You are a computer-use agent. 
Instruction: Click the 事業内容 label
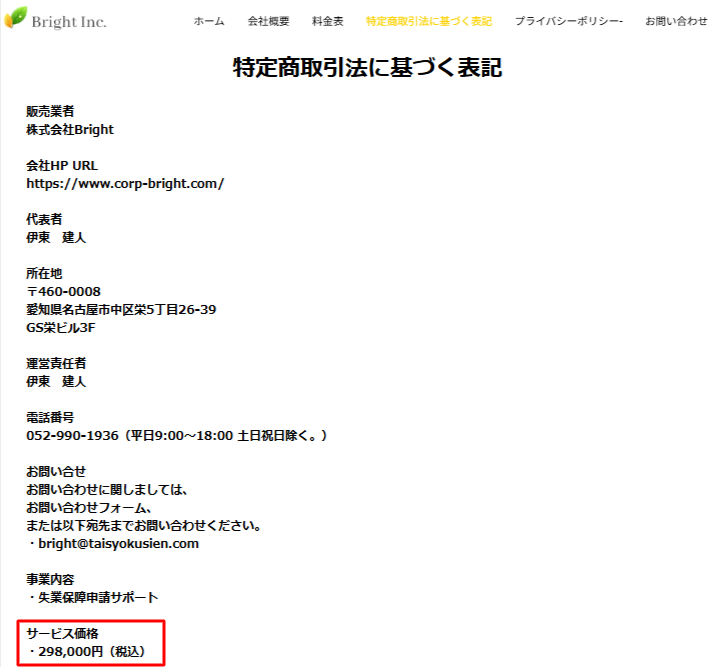pyautogui.click(x=50, y=579)
